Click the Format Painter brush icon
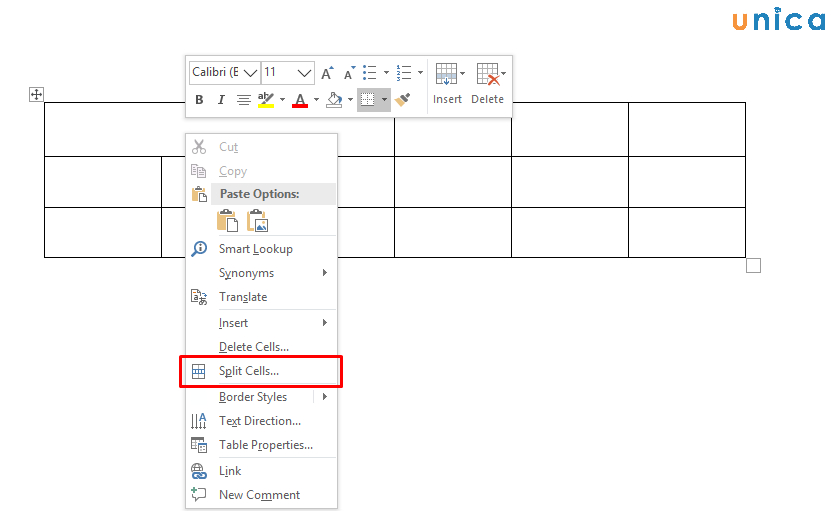Viewport: 831px width, 511px height. pos(402,100)
